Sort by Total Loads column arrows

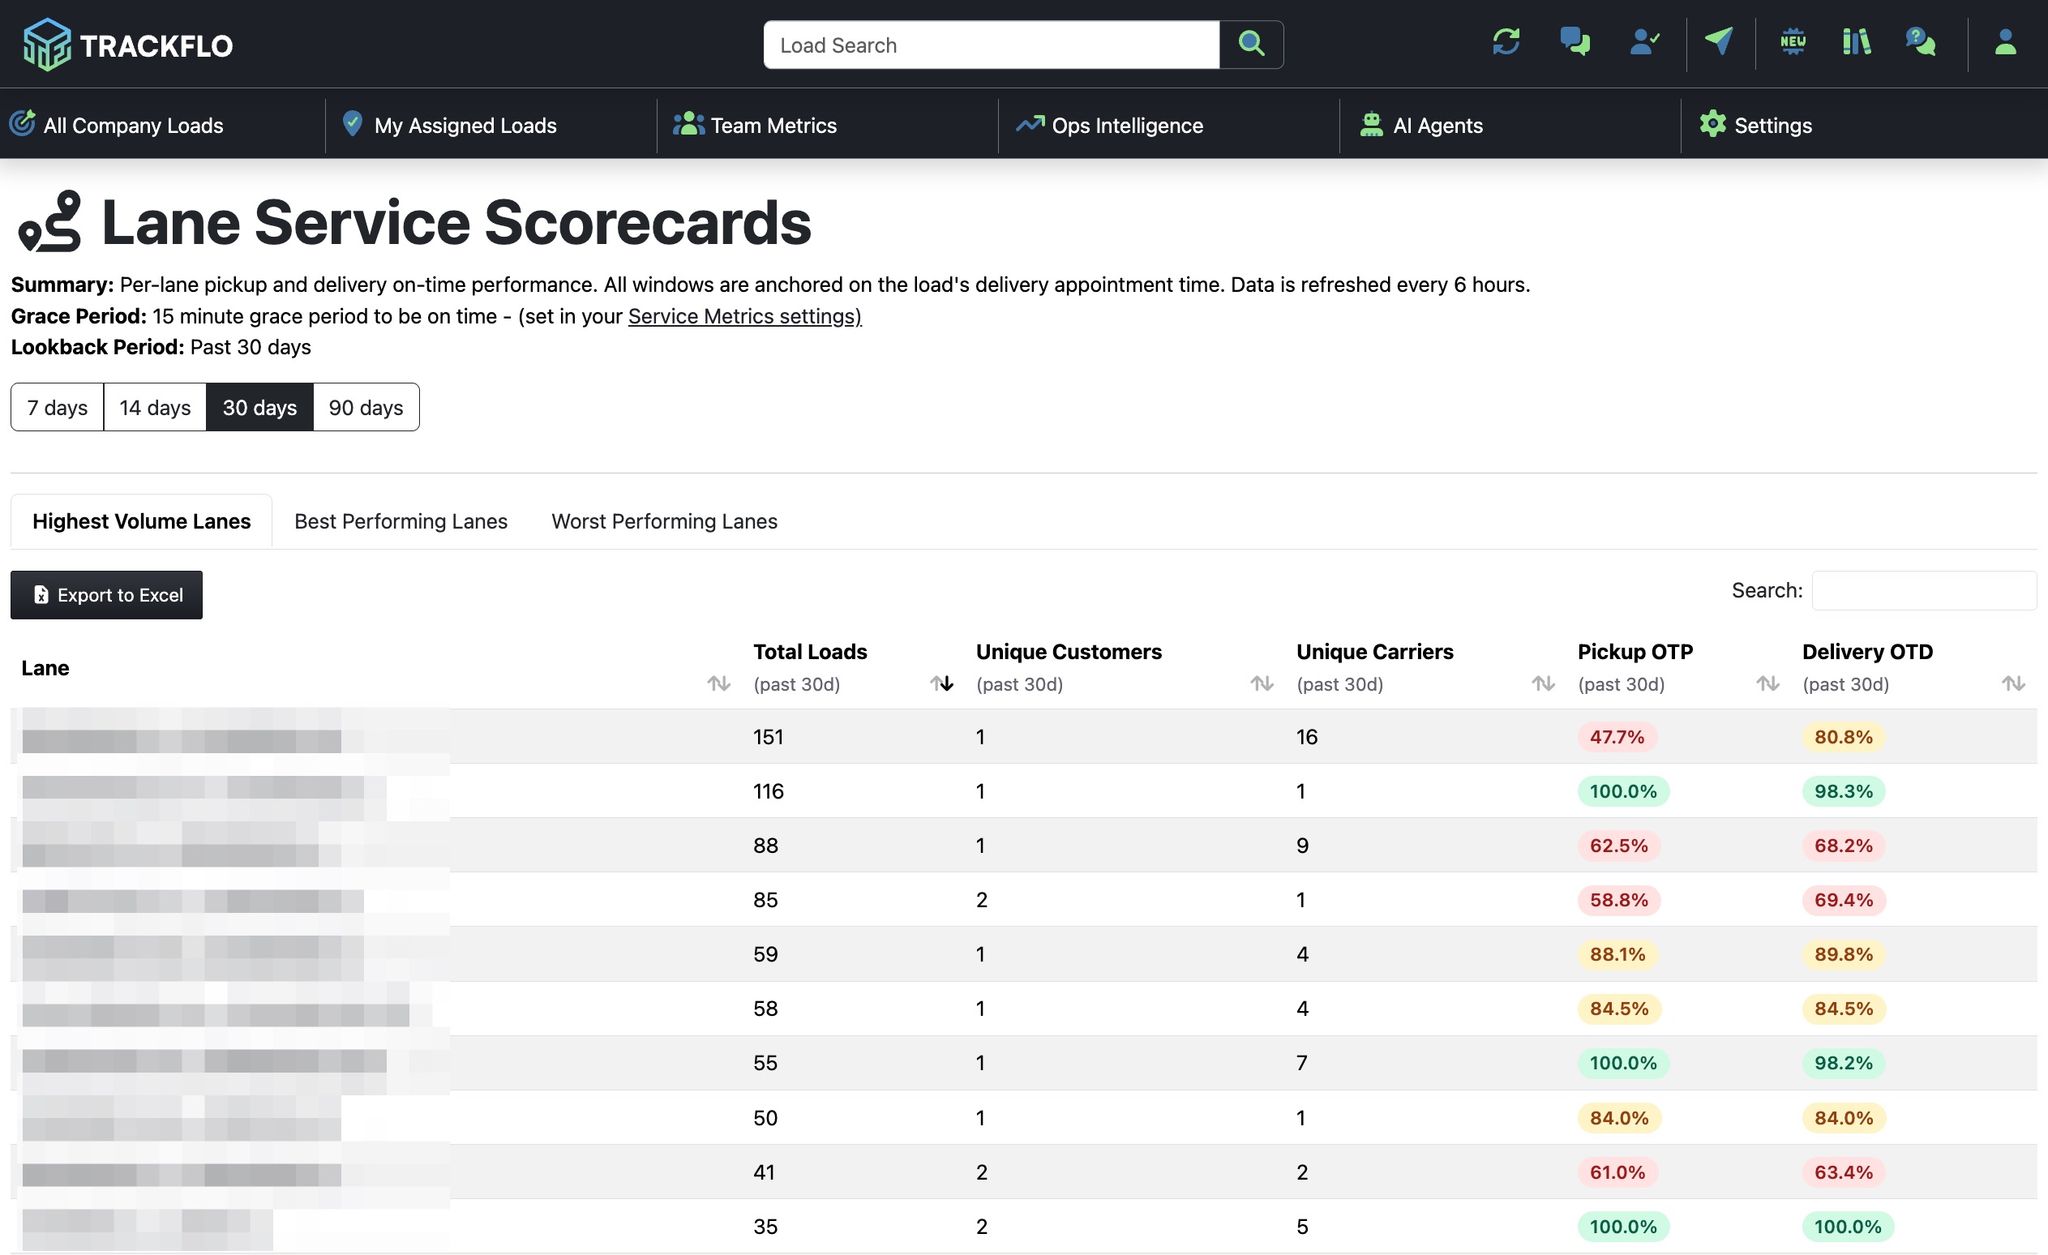[x=942, y=684]
